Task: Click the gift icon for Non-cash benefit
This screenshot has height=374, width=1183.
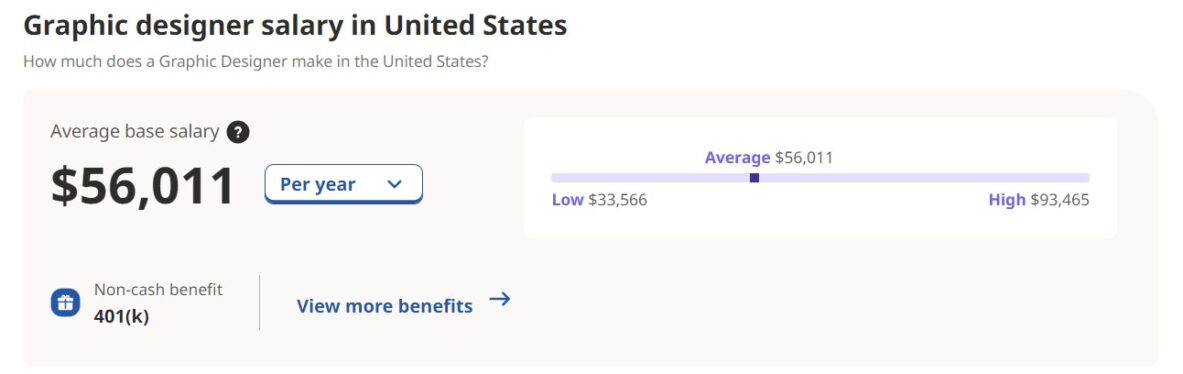Action: (66, 303)
